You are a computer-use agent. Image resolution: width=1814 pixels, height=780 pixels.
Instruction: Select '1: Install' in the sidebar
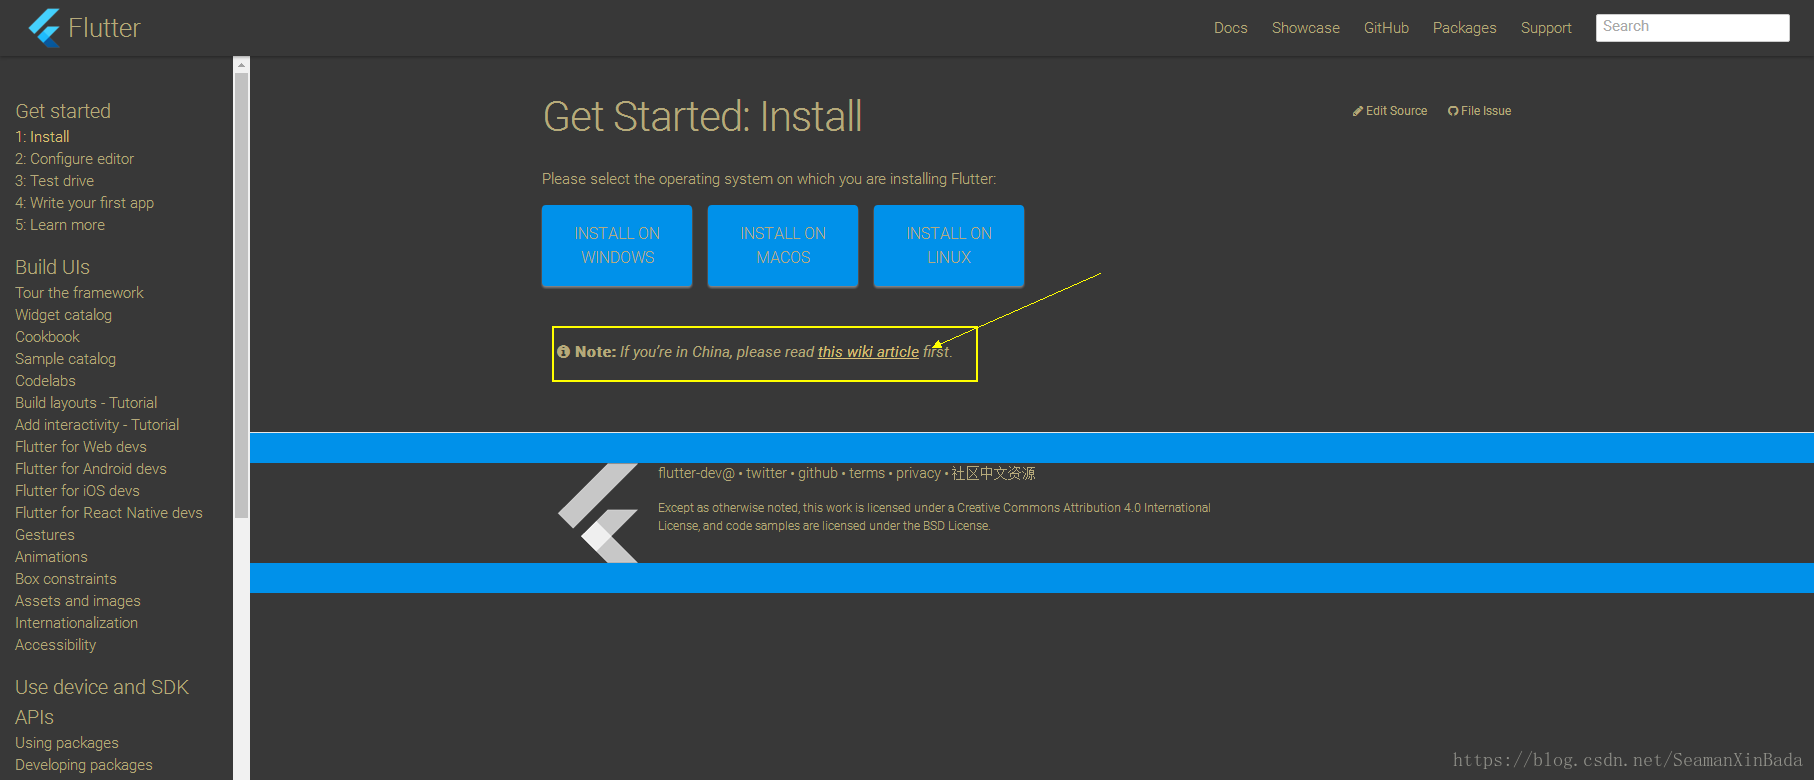tap(42, 137)
